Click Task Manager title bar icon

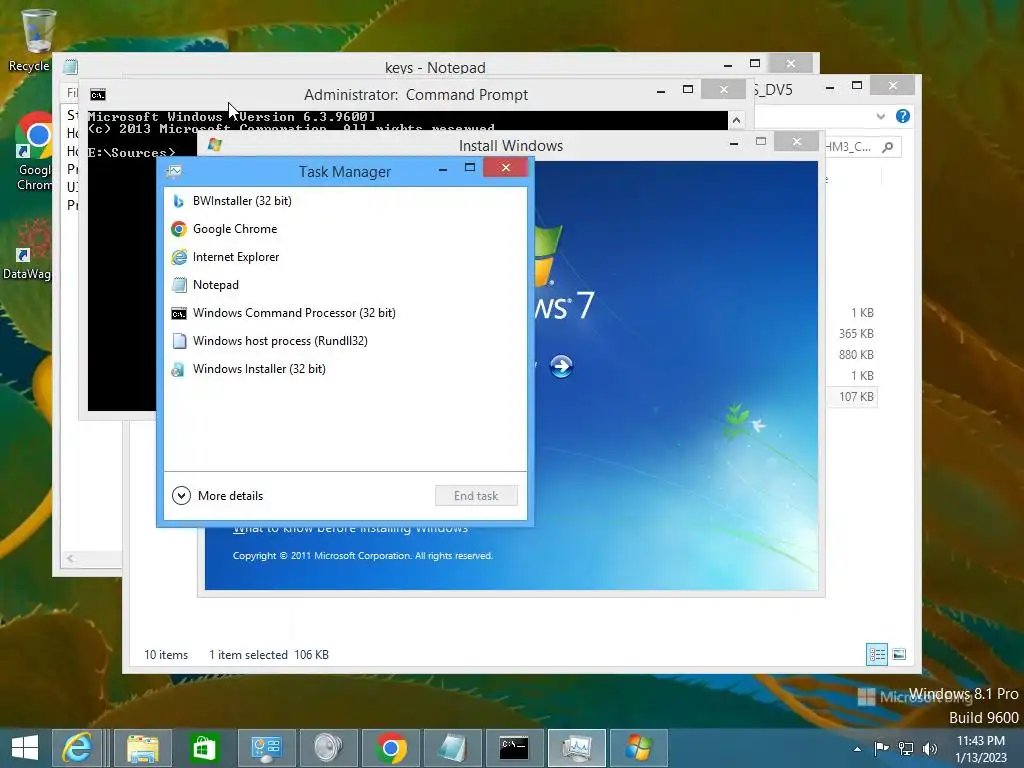click(174, 172)
